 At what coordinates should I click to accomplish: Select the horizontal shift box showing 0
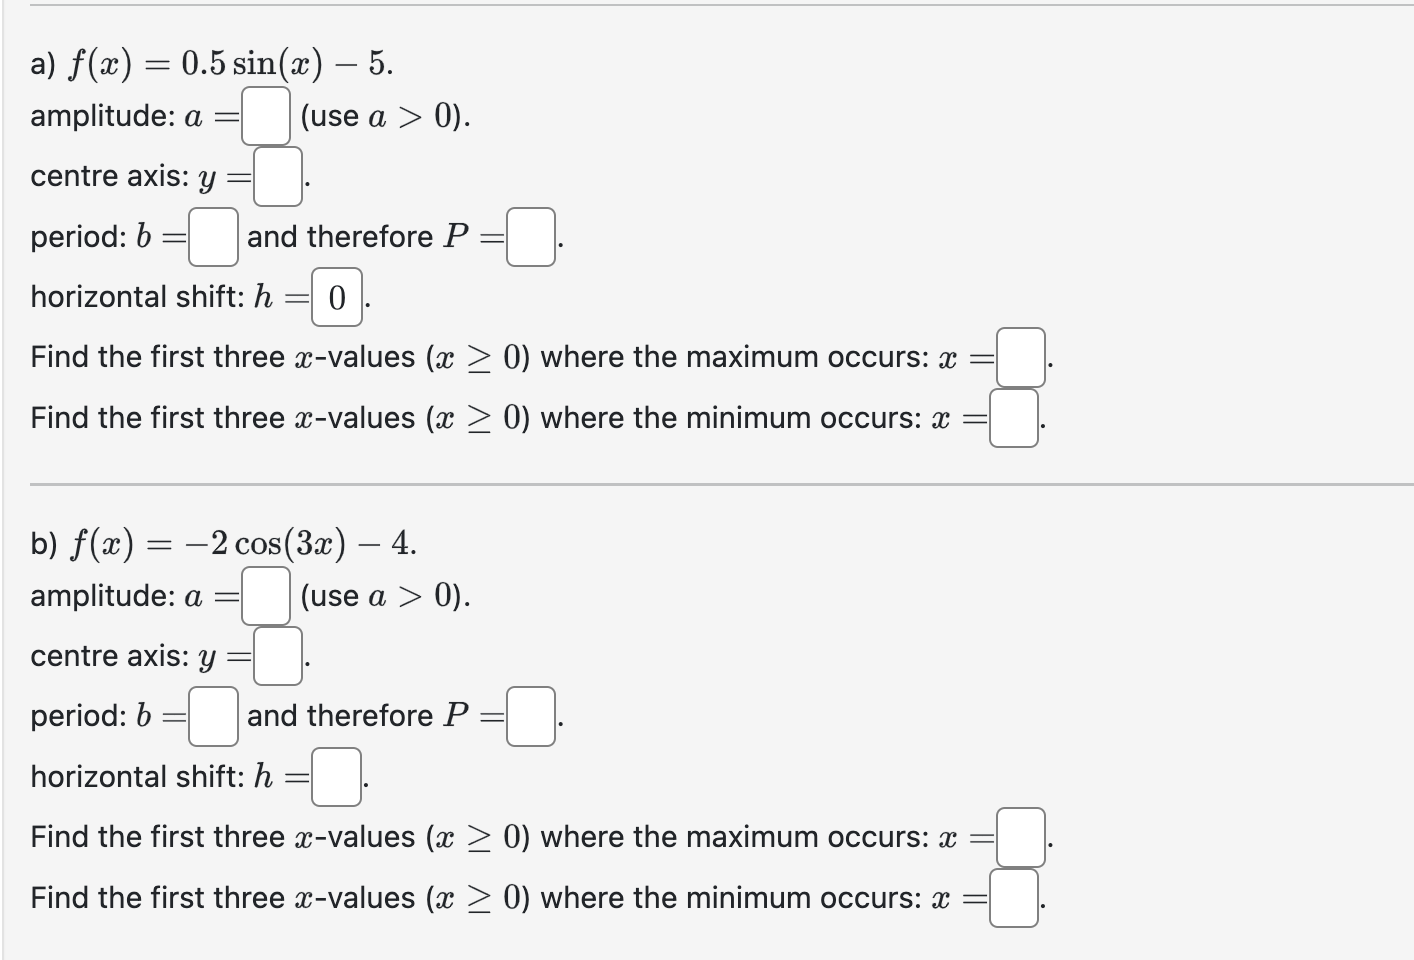click(x=337, y=297)
